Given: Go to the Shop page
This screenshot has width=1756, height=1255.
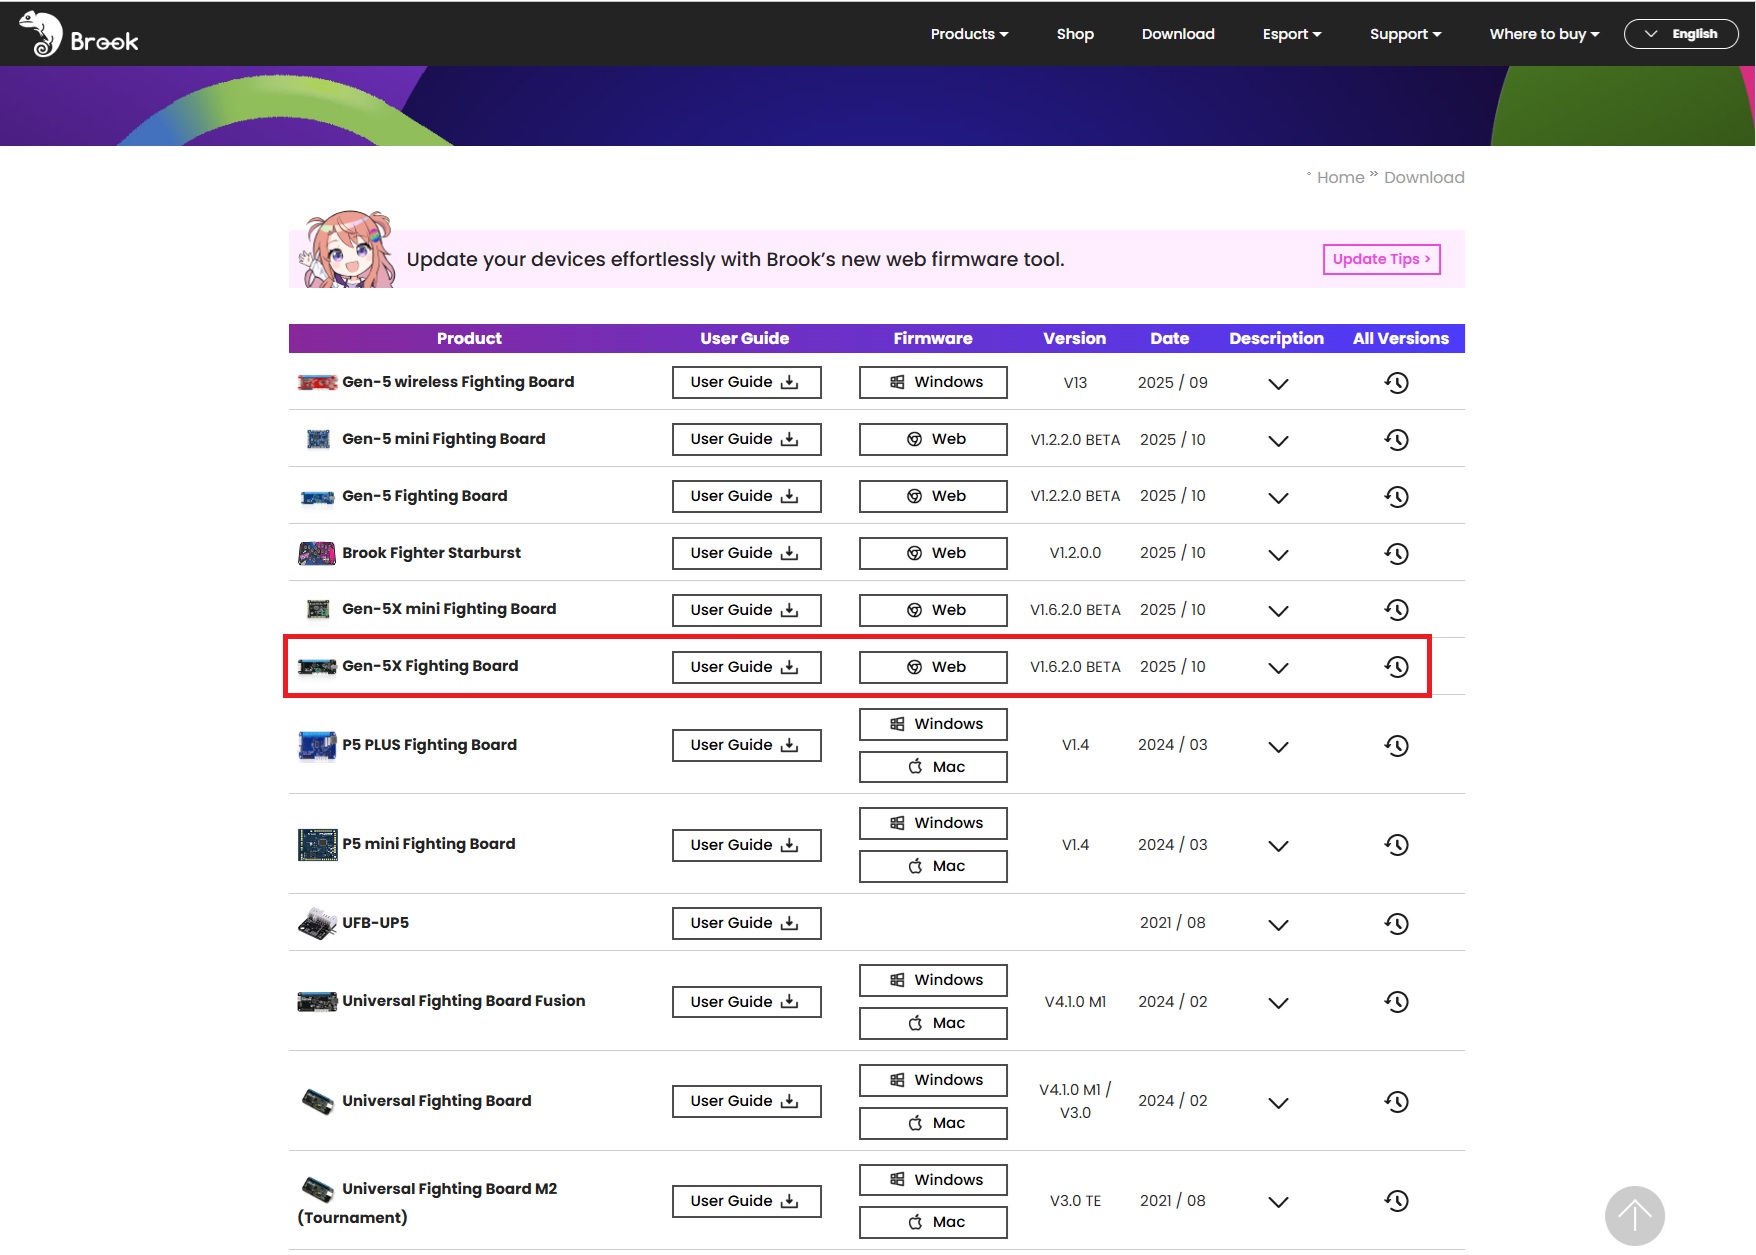Looking at the screenshot, I should pos(1075,34).
